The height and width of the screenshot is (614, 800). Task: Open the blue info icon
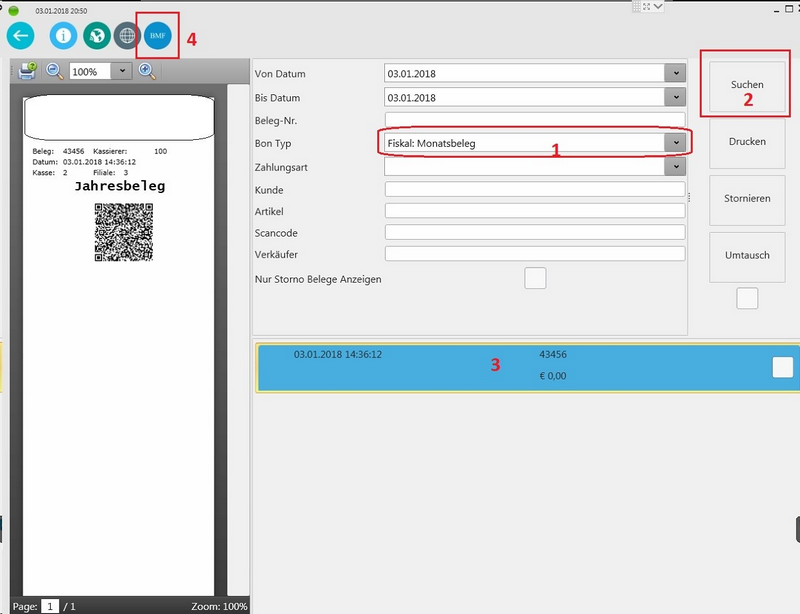tap(63, 36)
